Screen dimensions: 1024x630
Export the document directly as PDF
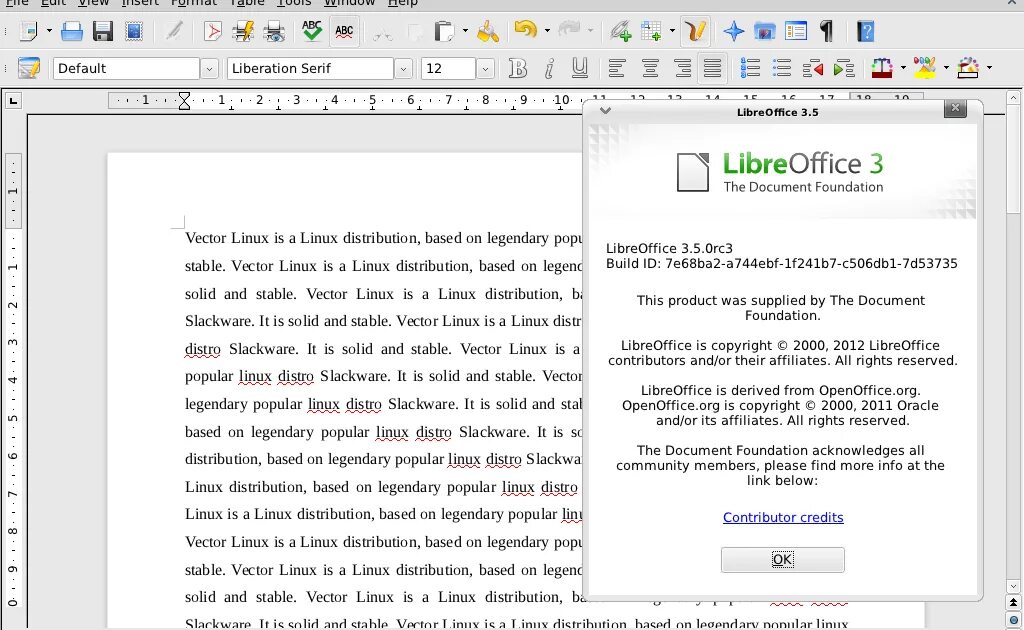(212, 31)
